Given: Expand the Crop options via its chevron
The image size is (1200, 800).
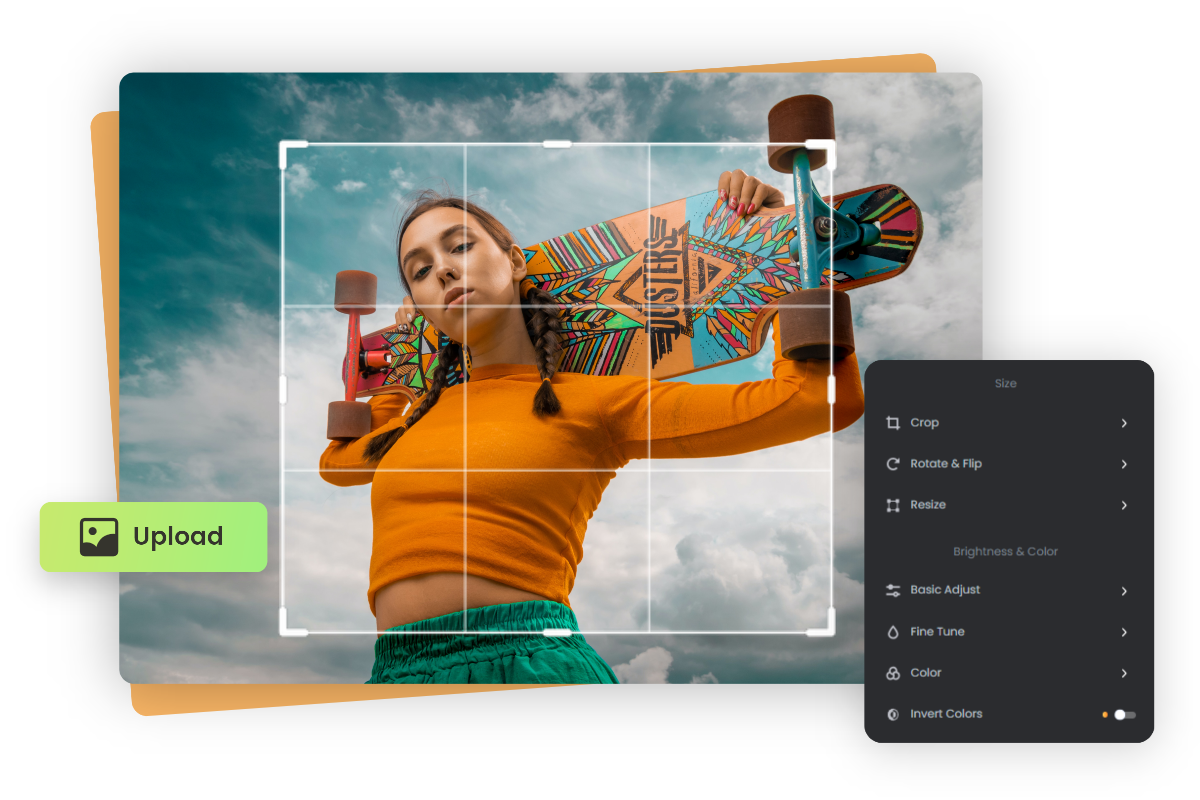Looking at the screenshot, I should [1124, 422].
